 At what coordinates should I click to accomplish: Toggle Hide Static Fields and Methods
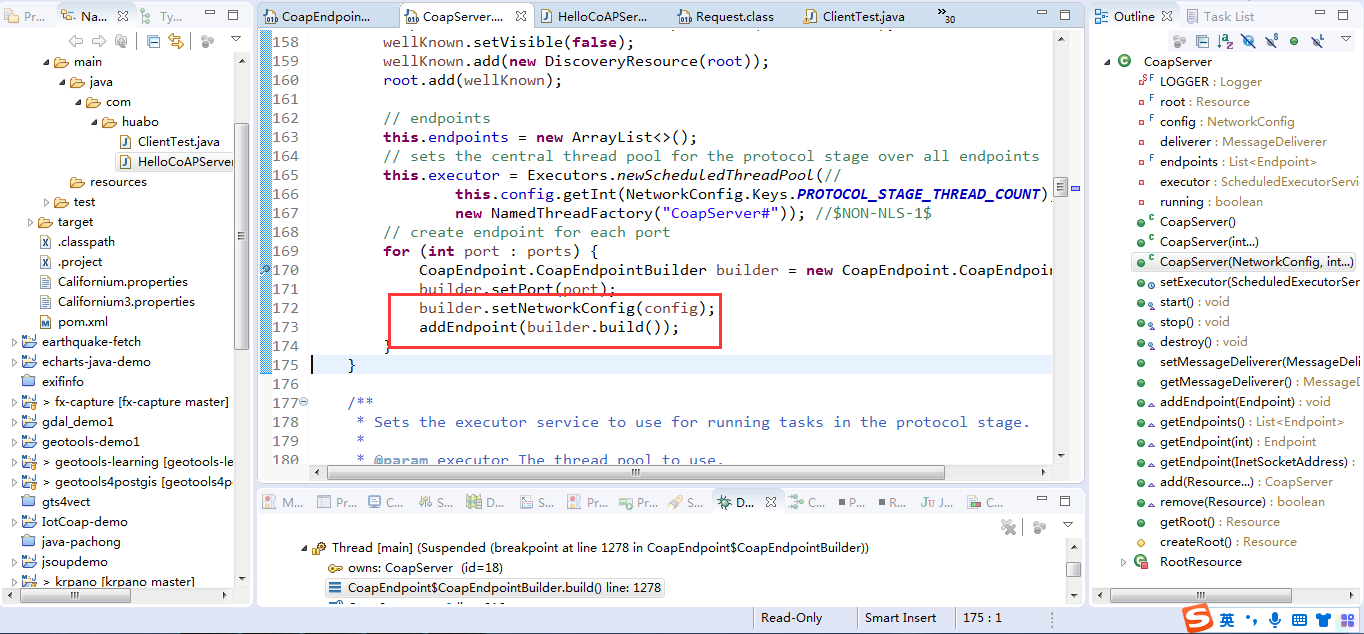(x=1271, y=41)
